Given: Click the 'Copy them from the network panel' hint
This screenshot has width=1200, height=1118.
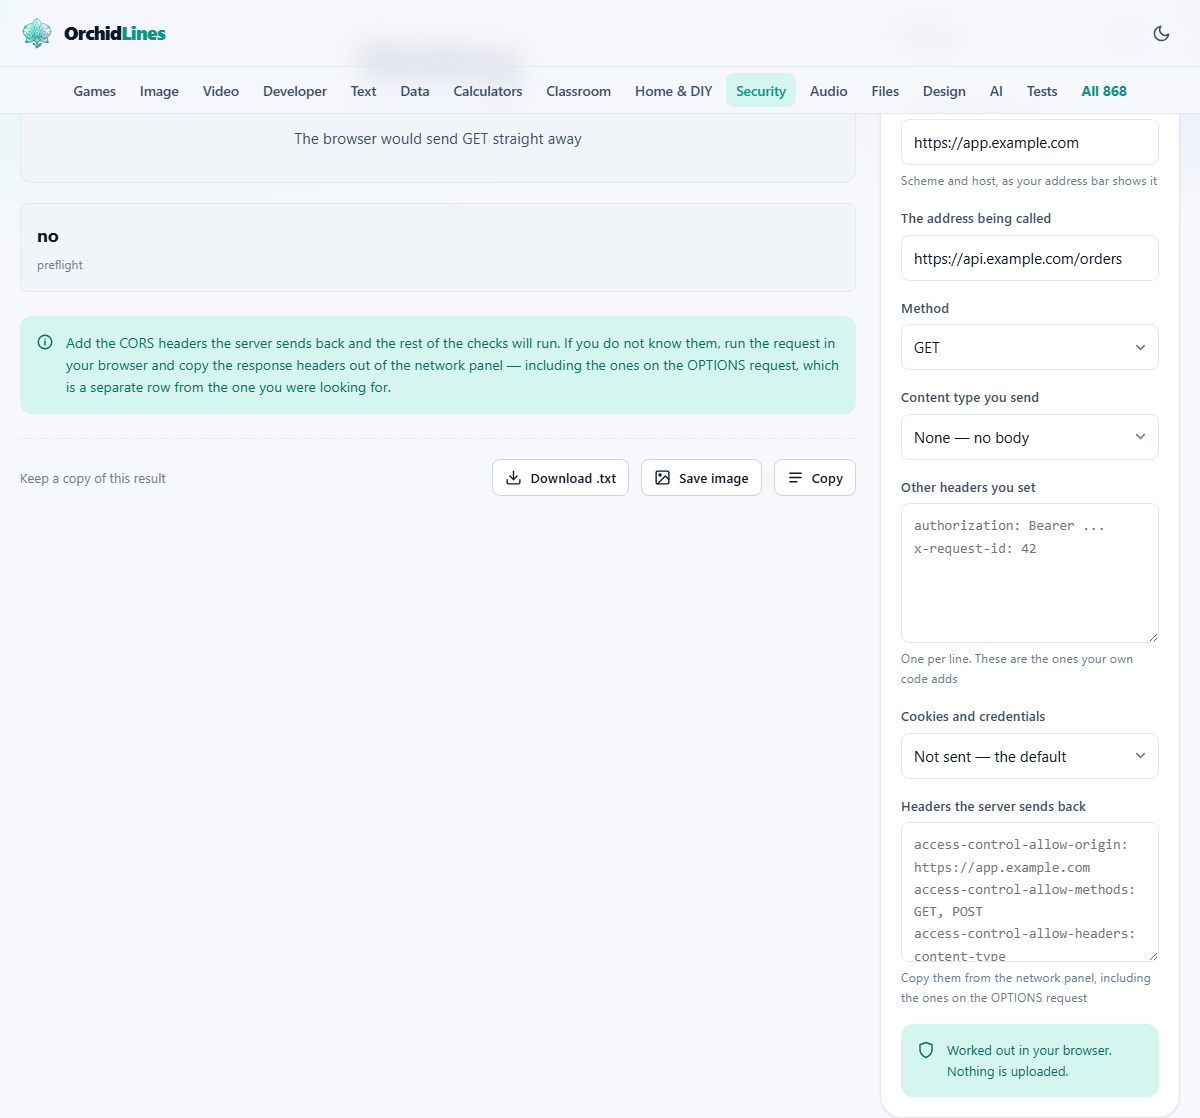Looking at the screenshot, I should [1026, 988].
